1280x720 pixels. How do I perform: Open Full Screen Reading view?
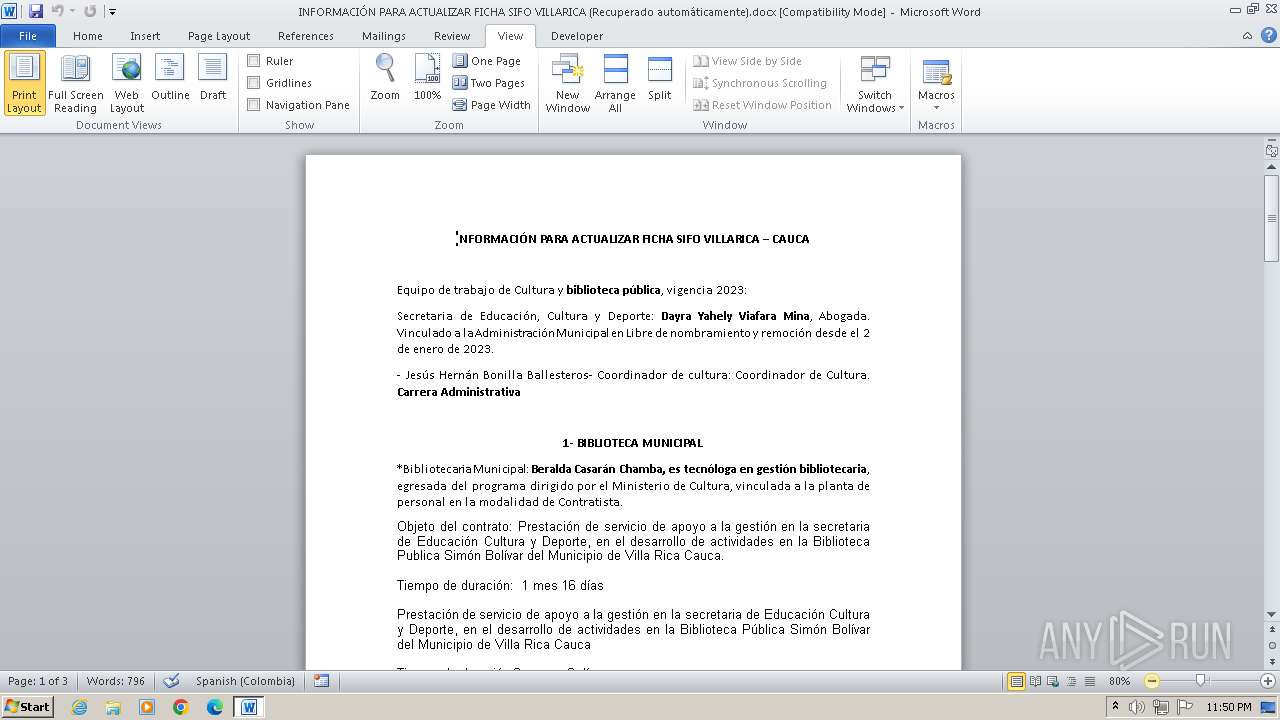[75, 84]
